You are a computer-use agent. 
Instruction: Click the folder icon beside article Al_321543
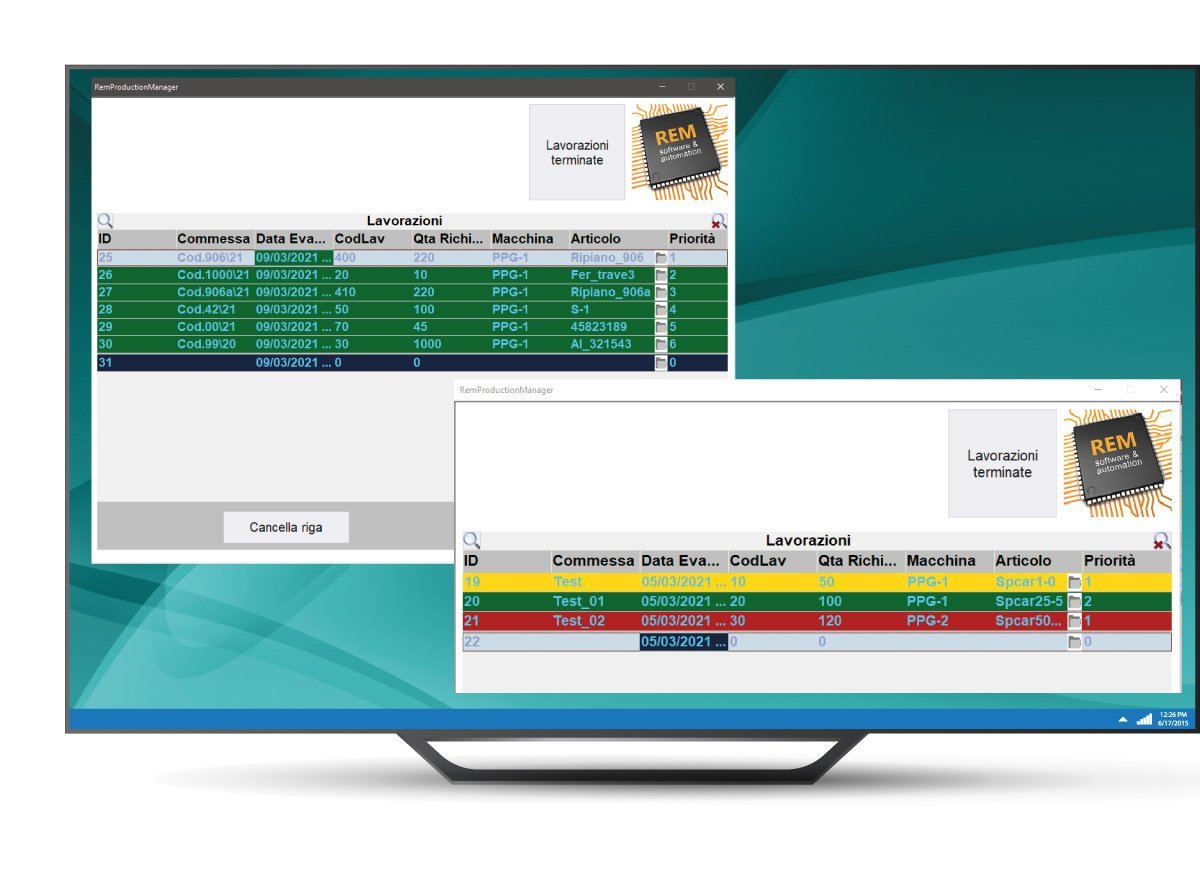tap(661, 344)
